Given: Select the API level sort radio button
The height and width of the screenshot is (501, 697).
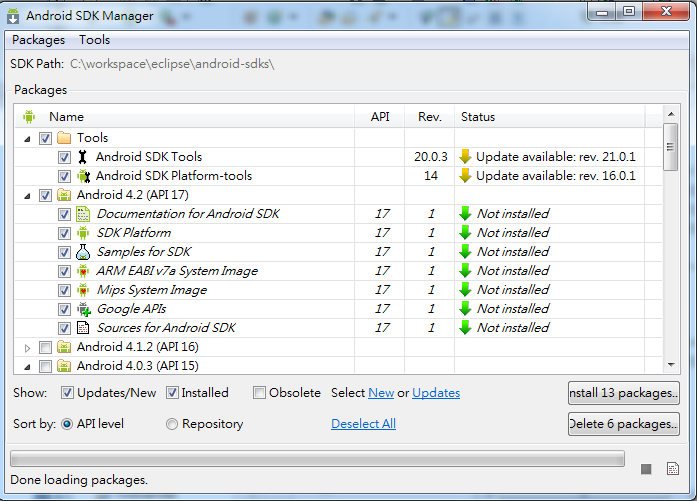Looking at the screenshot, I should click(x=67, y=424).
